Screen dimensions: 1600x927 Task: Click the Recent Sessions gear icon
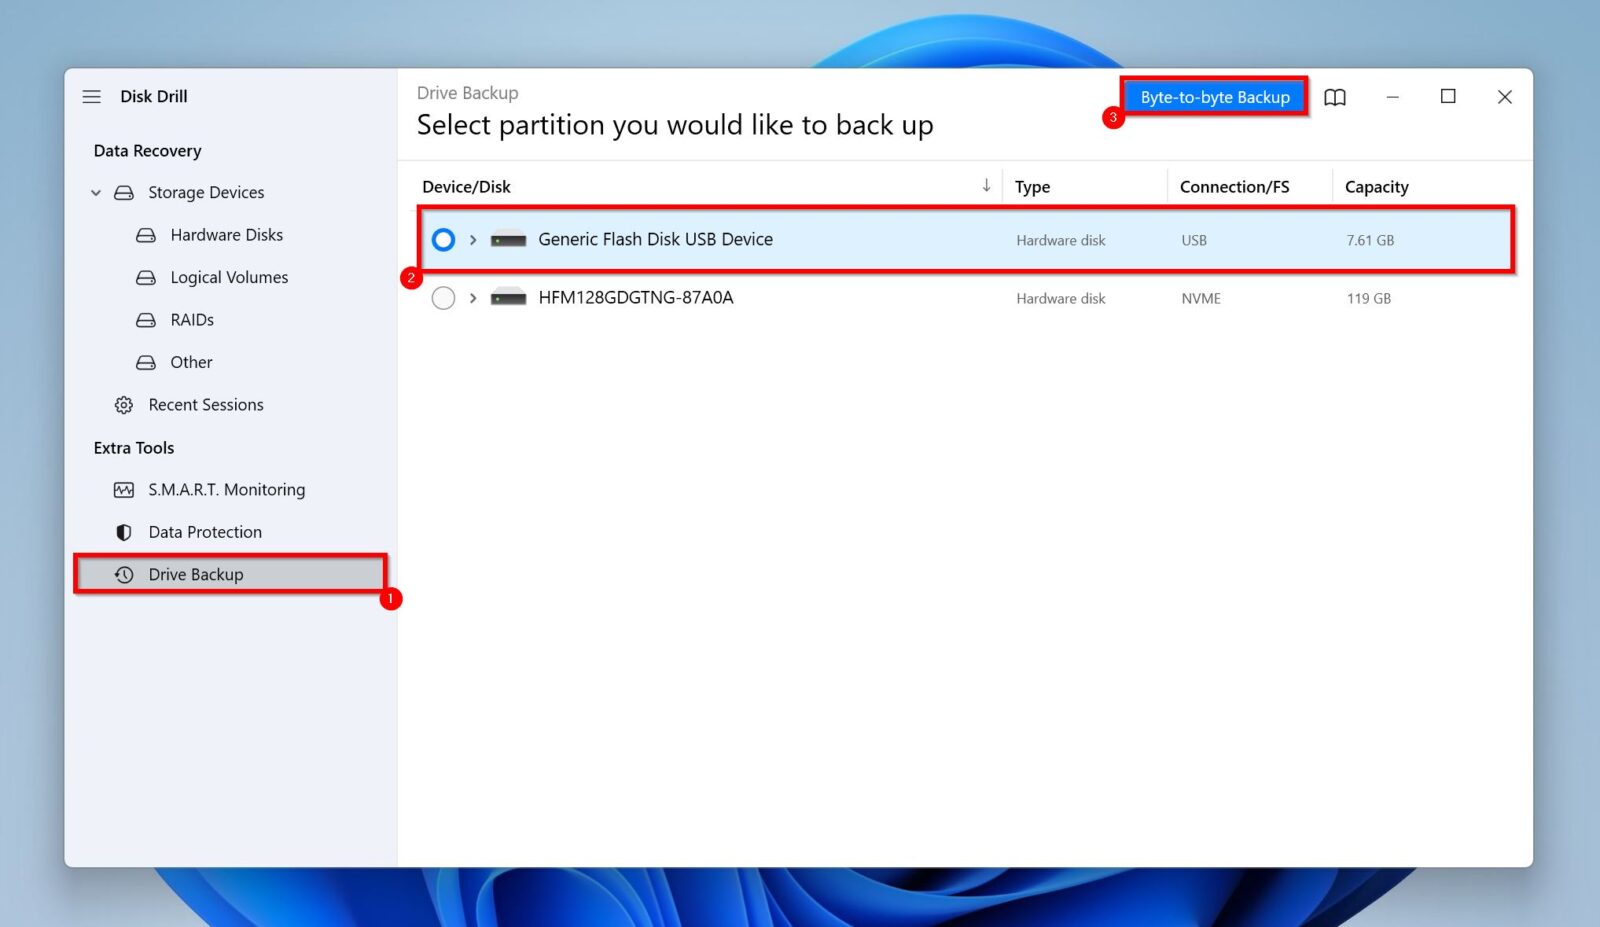tap(123, 404)
